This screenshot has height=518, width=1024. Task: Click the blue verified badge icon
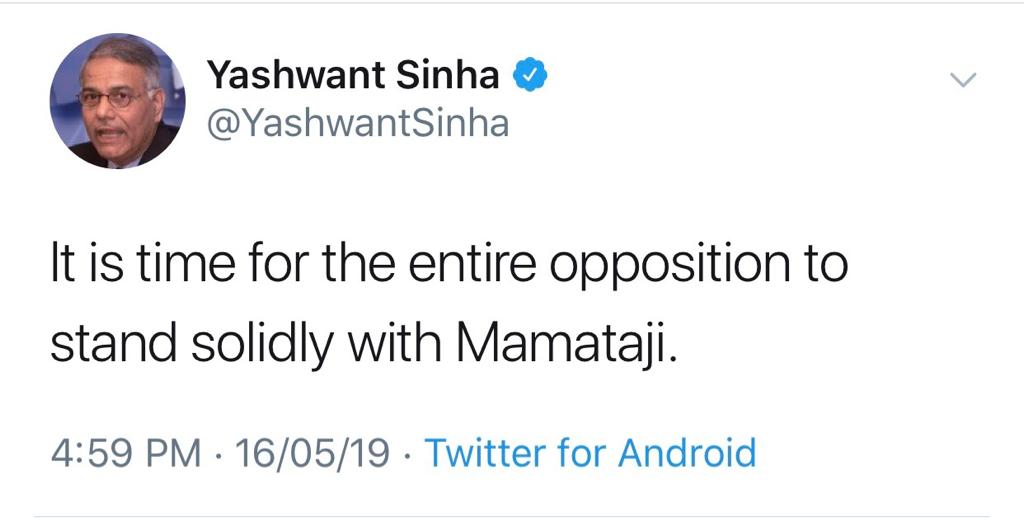coord(530,74)
